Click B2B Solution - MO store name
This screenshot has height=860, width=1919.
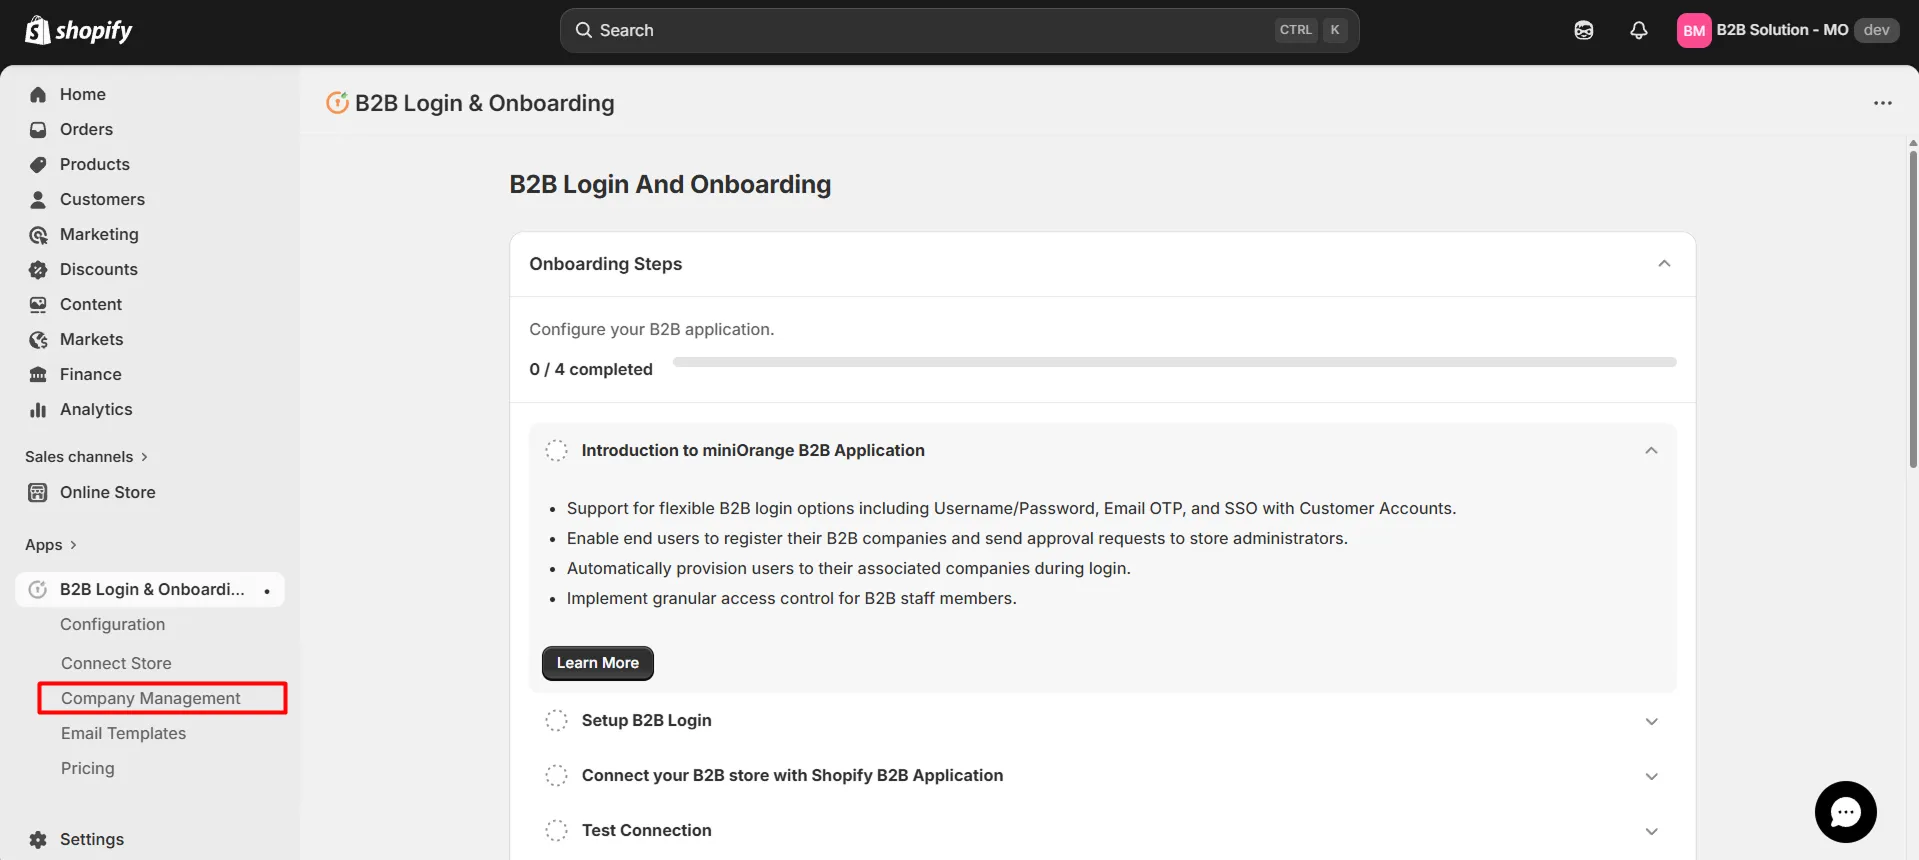[1782, 30]
